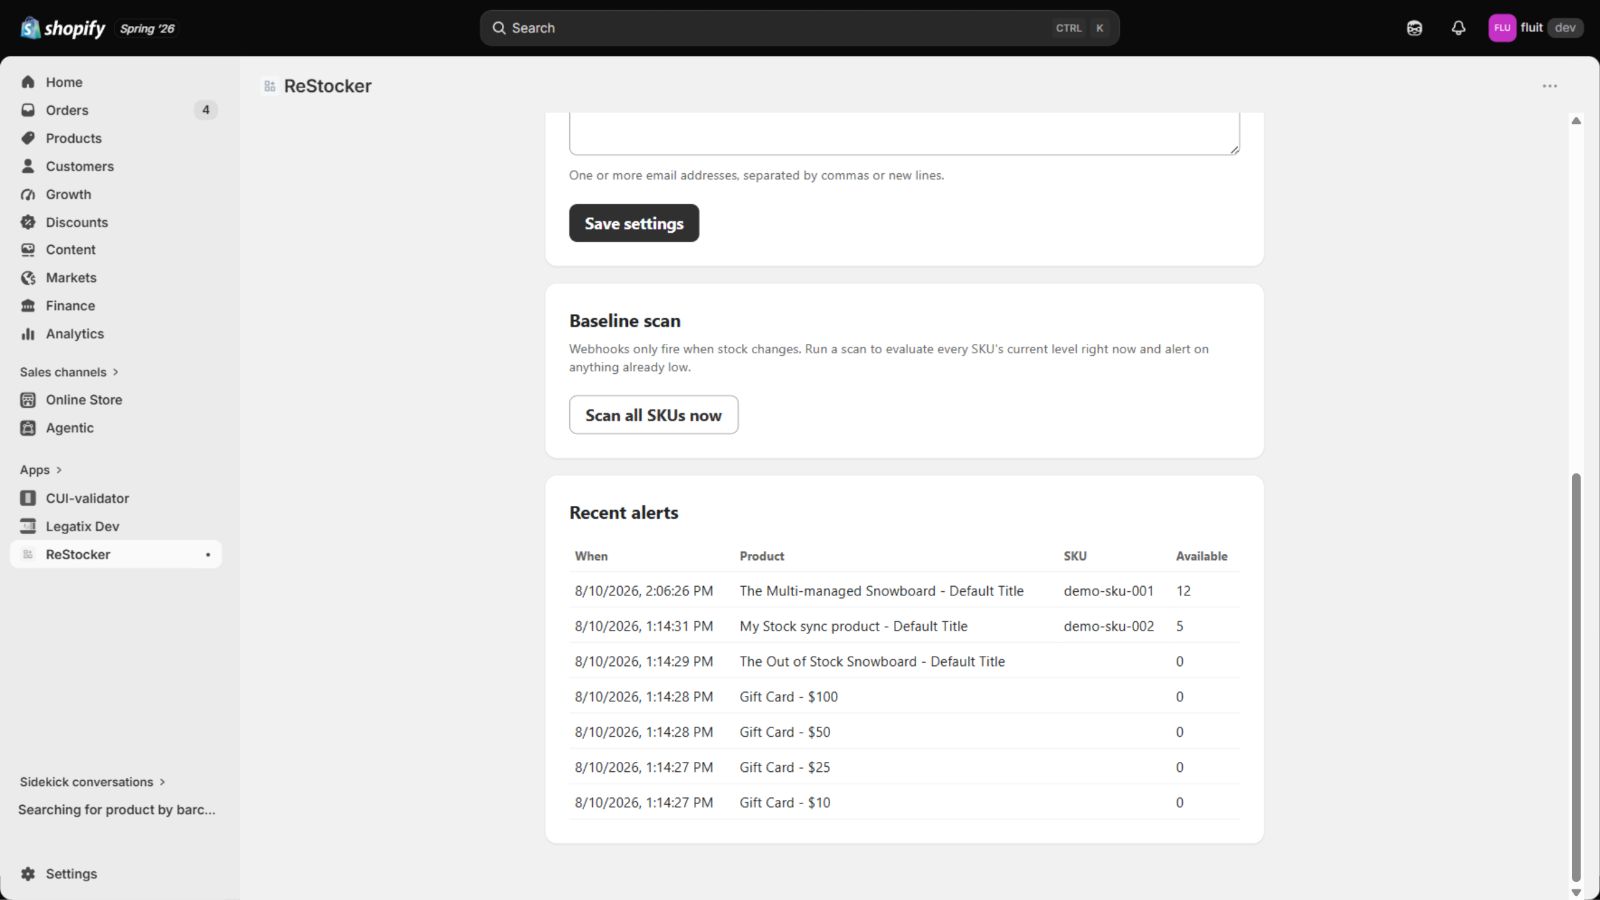Select Online Store sales channel
The height and width of the screenshot is (900, 1600).
pyautogui.click(x=116, y=400)
